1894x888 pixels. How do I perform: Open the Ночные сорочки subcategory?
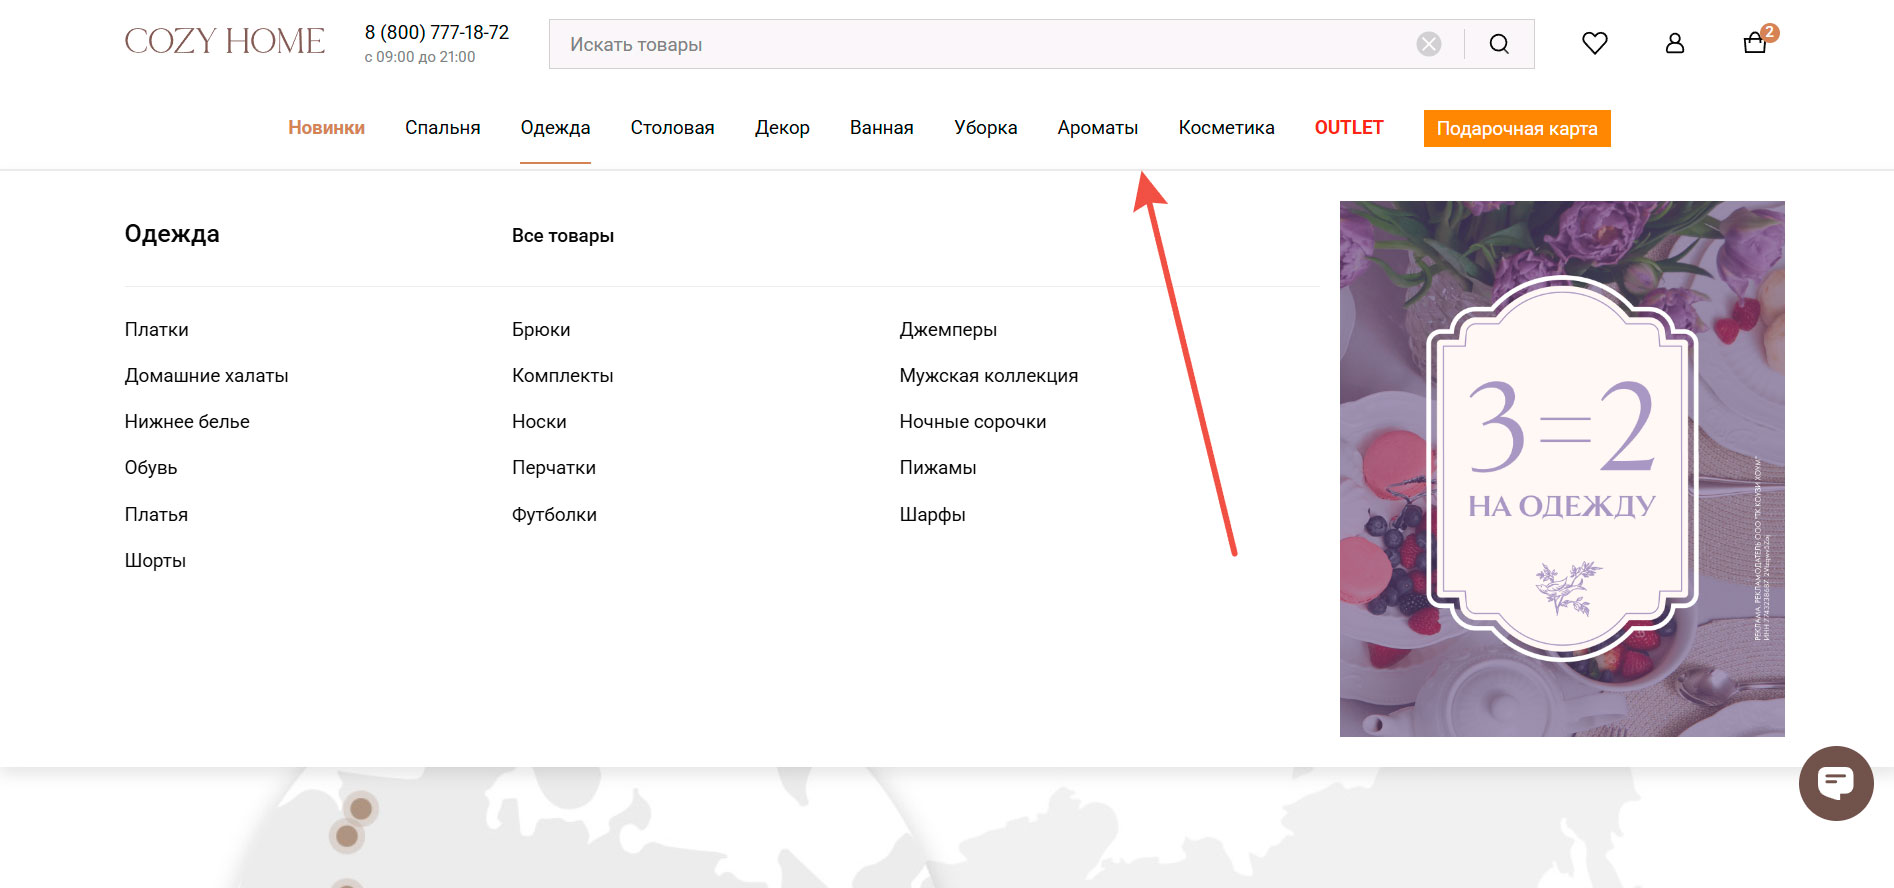tap(973, 422)
